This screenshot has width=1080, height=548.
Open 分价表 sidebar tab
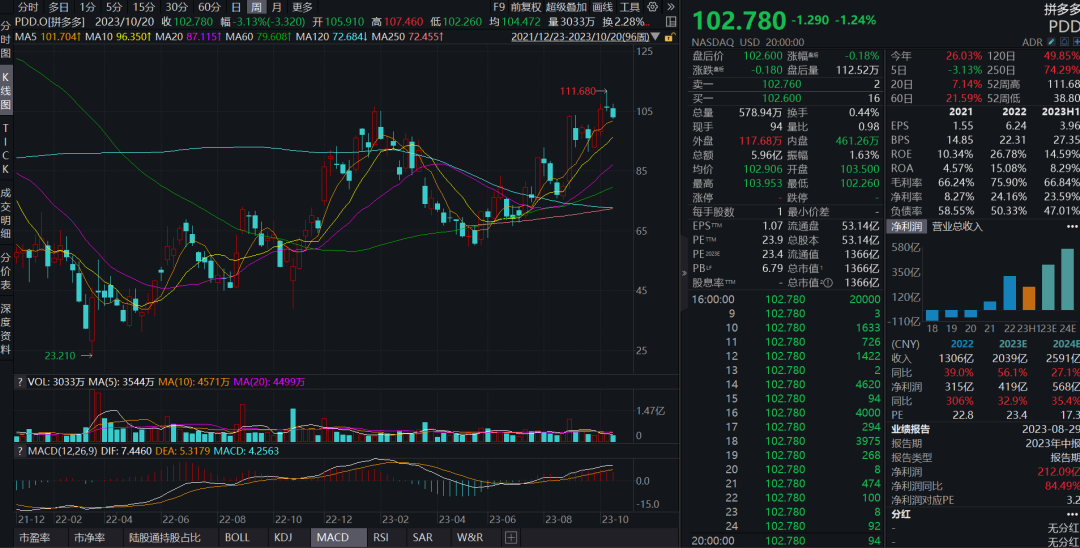[6, 272]
